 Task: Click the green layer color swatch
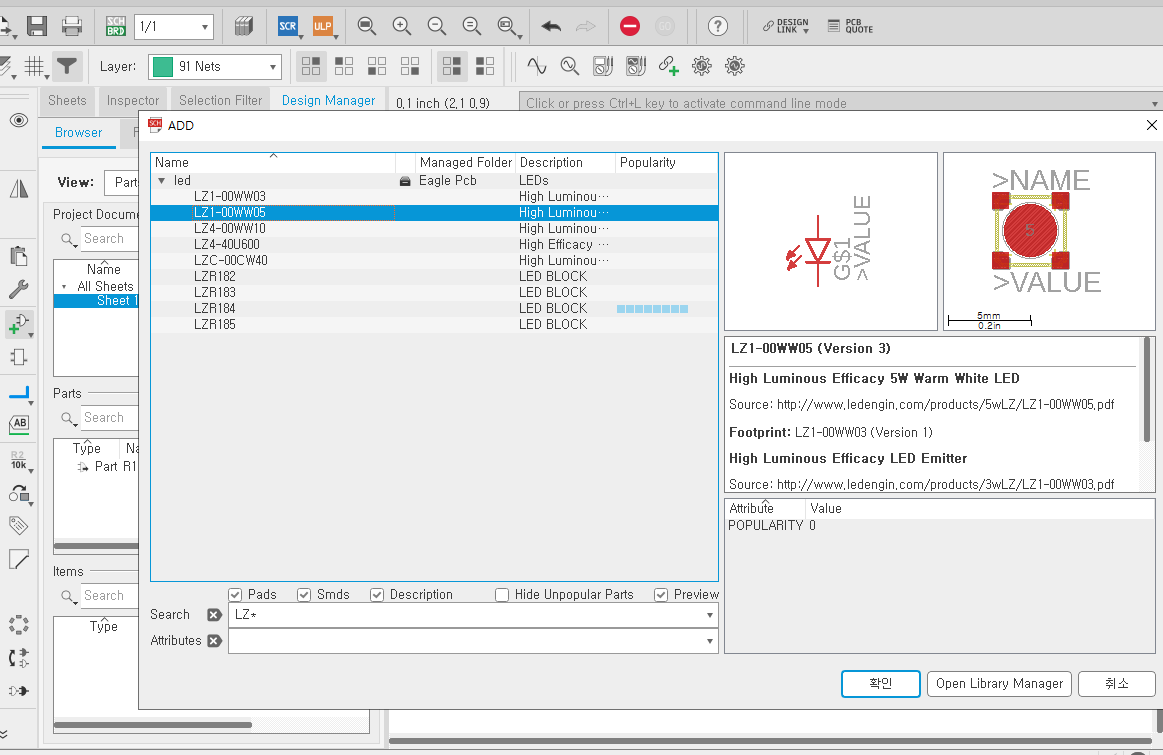162,67
